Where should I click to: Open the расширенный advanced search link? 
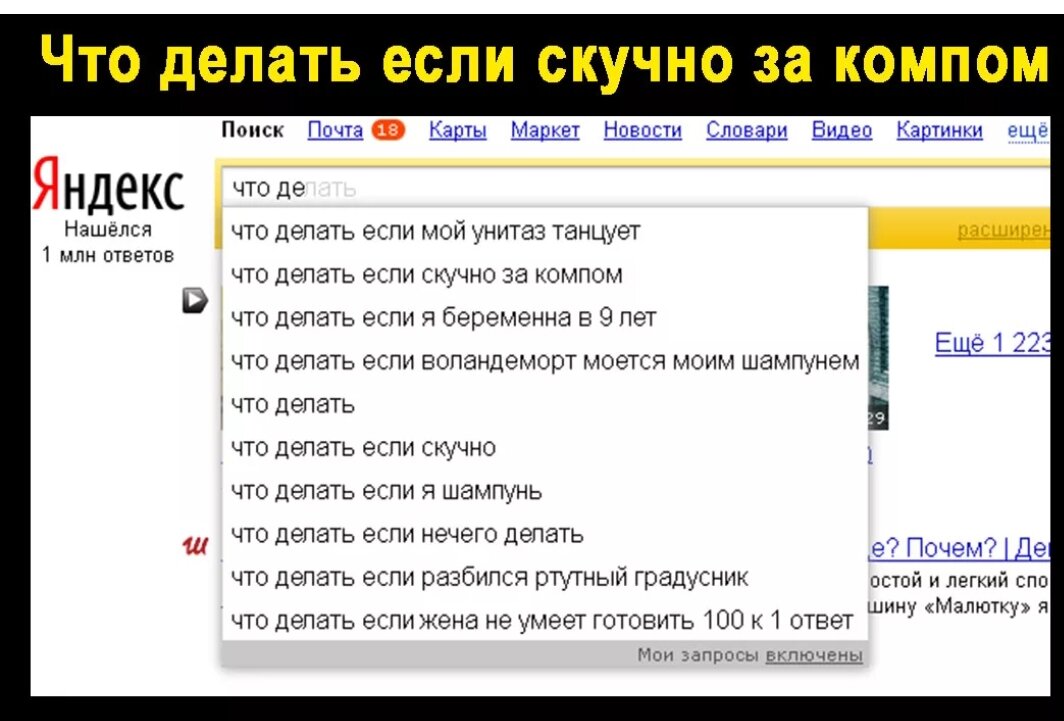[1003, 231]
